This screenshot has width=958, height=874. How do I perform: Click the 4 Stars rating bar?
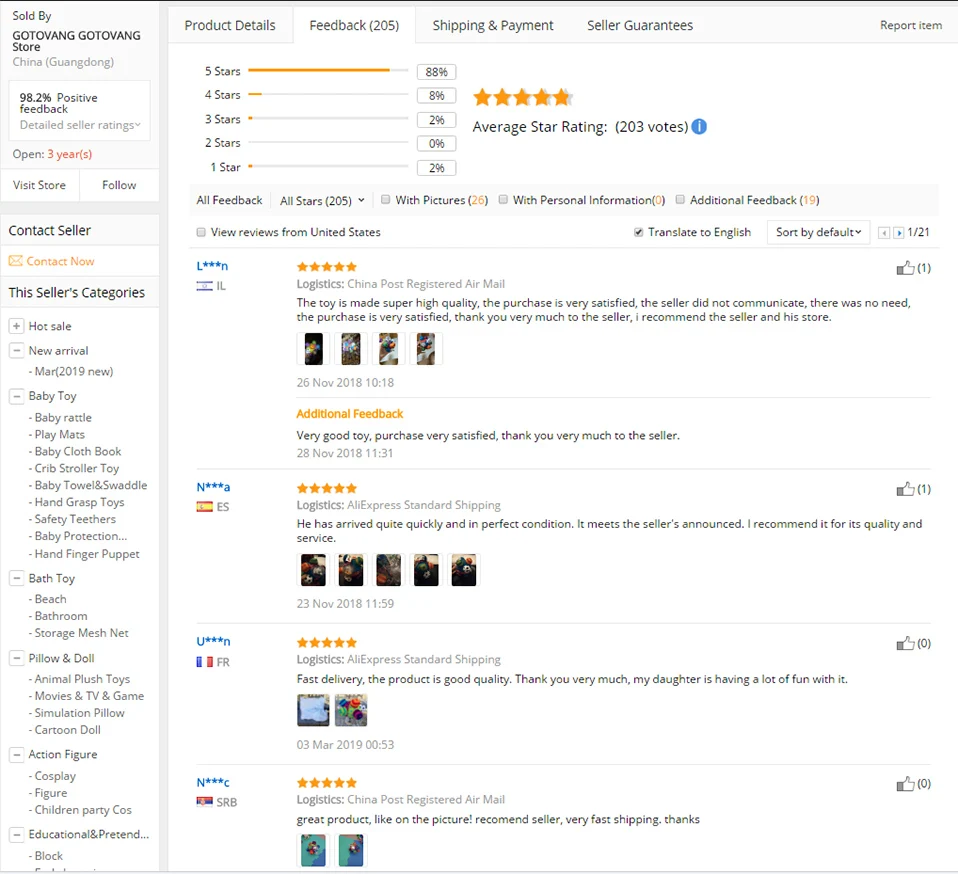(328, 95)
